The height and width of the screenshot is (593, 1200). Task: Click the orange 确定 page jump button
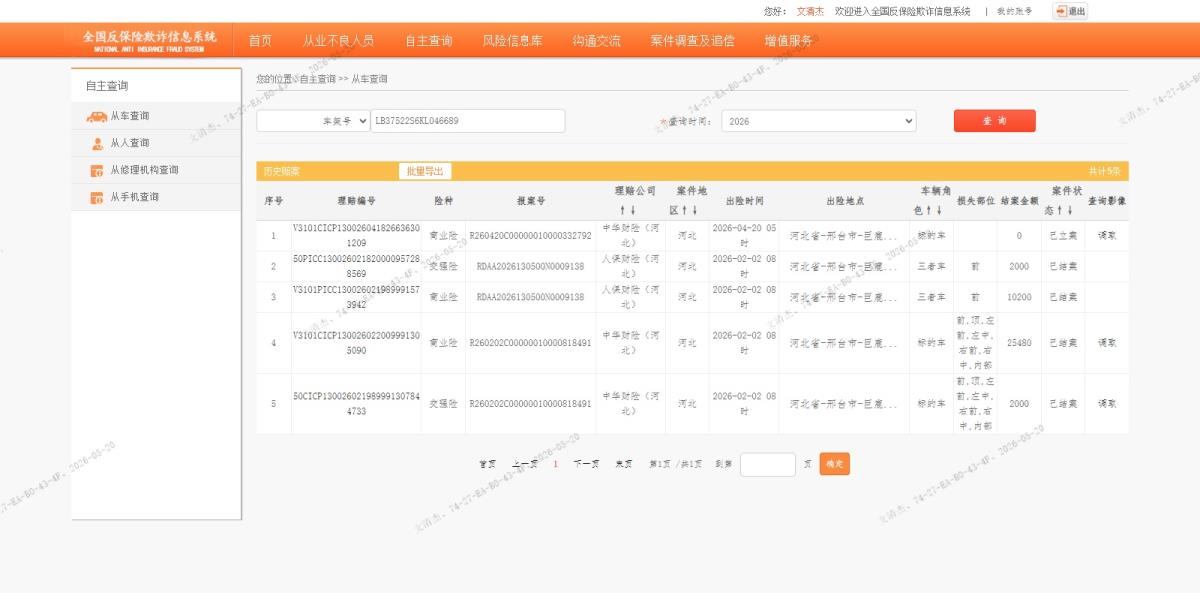834,464
